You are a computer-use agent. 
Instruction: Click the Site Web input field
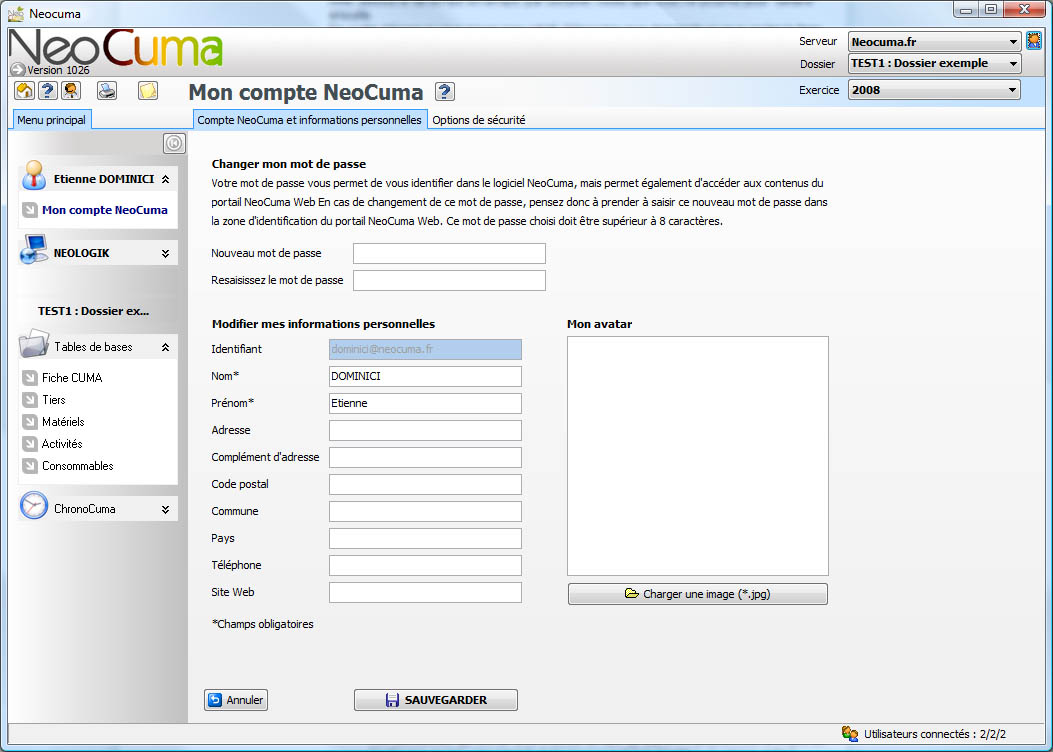tap(425, 592)
